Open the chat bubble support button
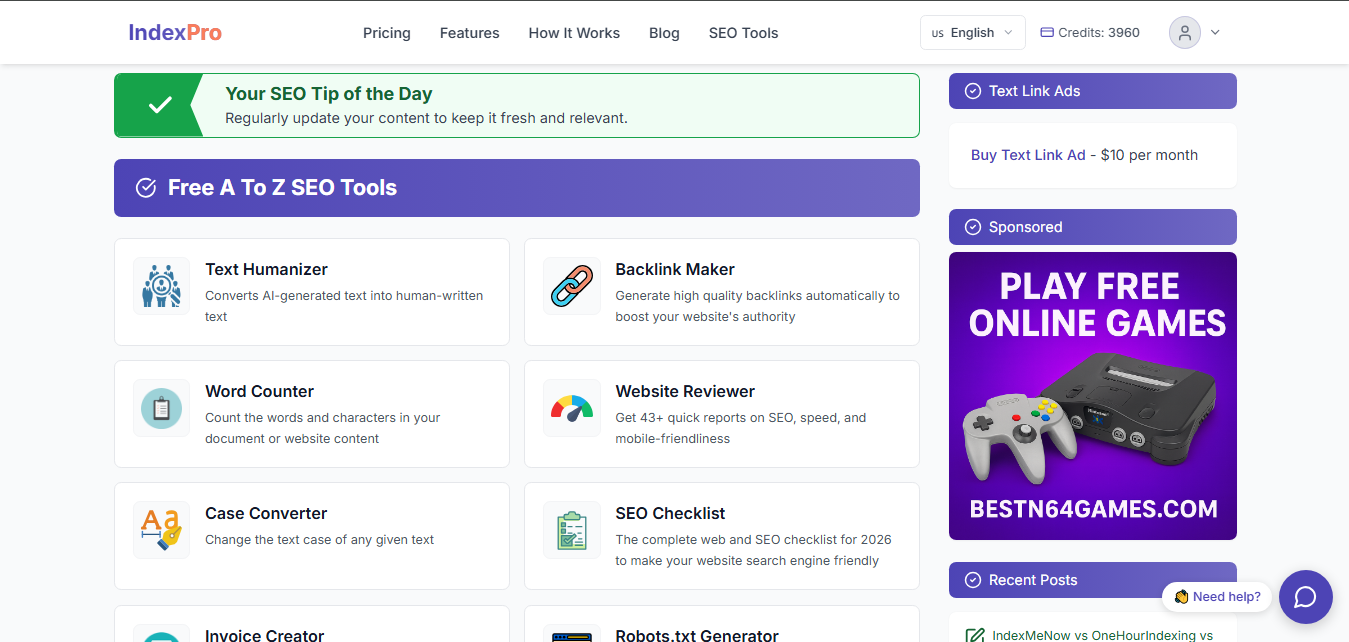The image size is (1349, 642). pyautogui.click(x=1305, y=597)
